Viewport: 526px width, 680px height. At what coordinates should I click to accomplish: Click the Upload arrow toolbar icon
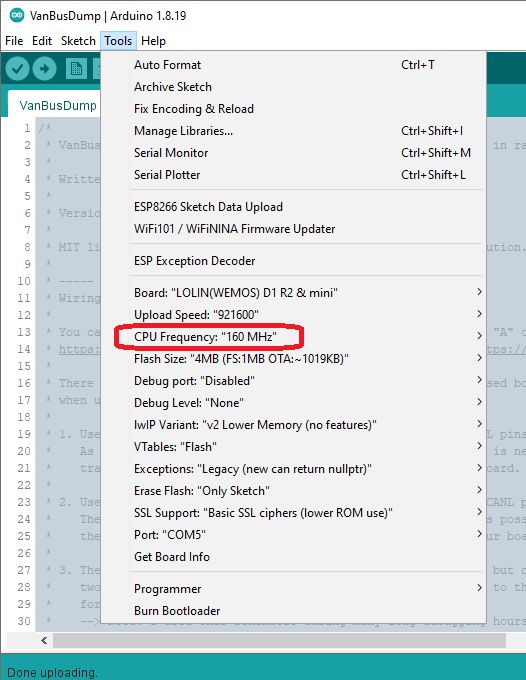point(44,69)
